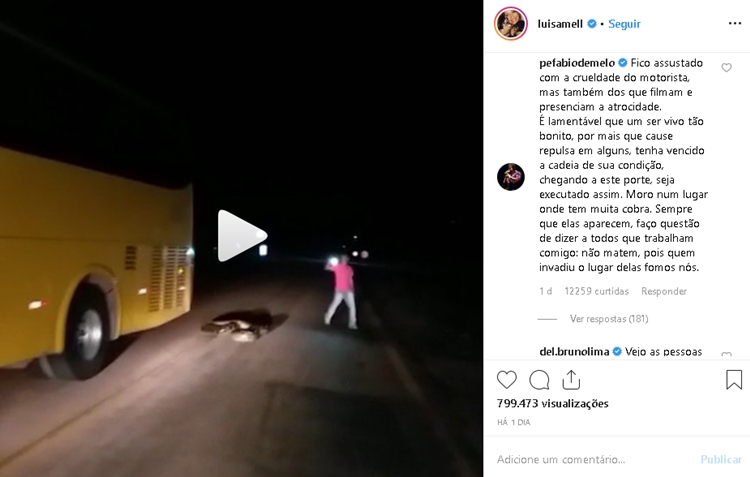Play the video of the yellow bus
The width and height of the screenshot is (750, 477).
tap(242, 236)
